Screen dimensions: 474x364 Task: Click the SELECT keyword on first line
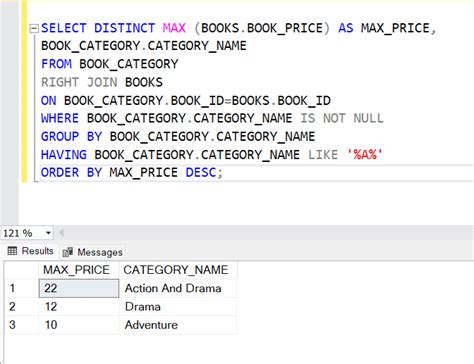pos(64,28)
